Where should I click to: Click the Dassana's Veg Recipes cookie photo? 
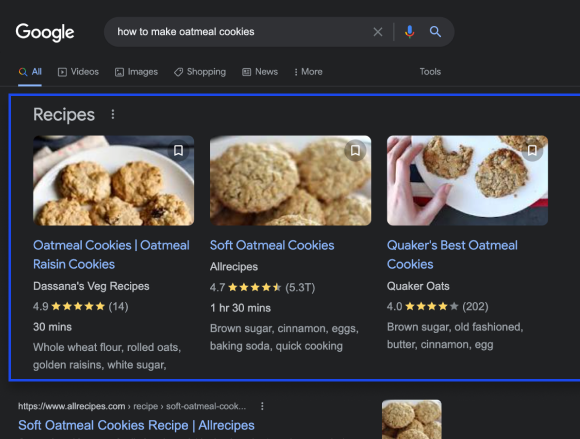[x=114, y=180]
